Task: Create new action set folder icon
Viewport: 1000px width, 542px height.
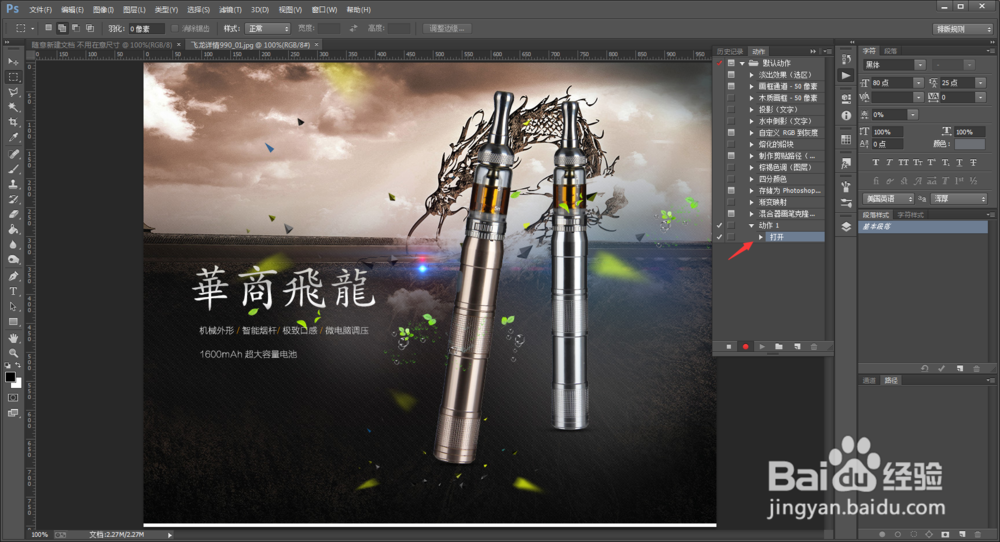Action: [x=779, y=347]
